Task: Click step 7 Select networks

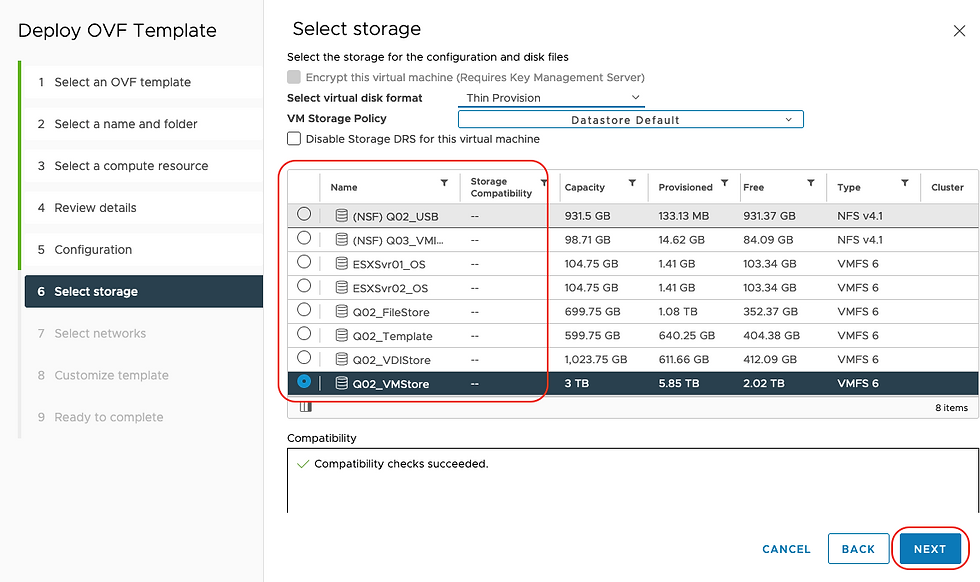Action: 142,333
